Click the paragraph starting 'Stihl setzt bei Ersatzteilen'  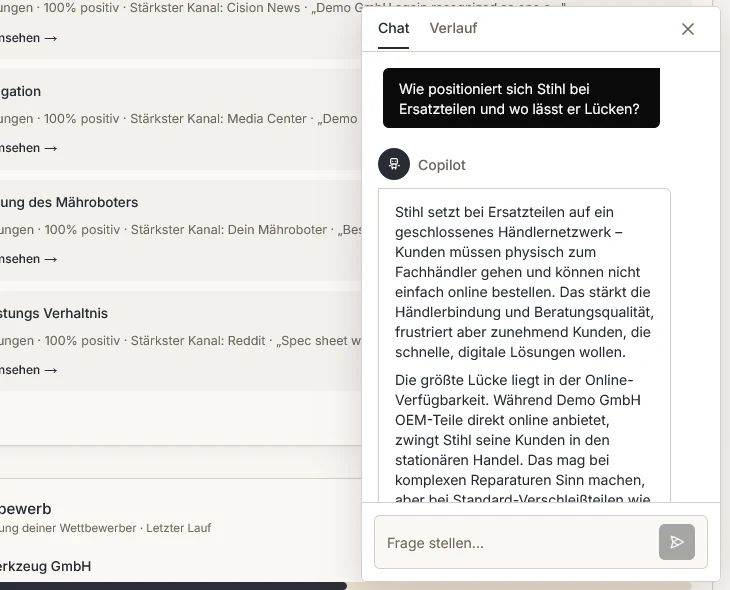click(x=524, y=282)
